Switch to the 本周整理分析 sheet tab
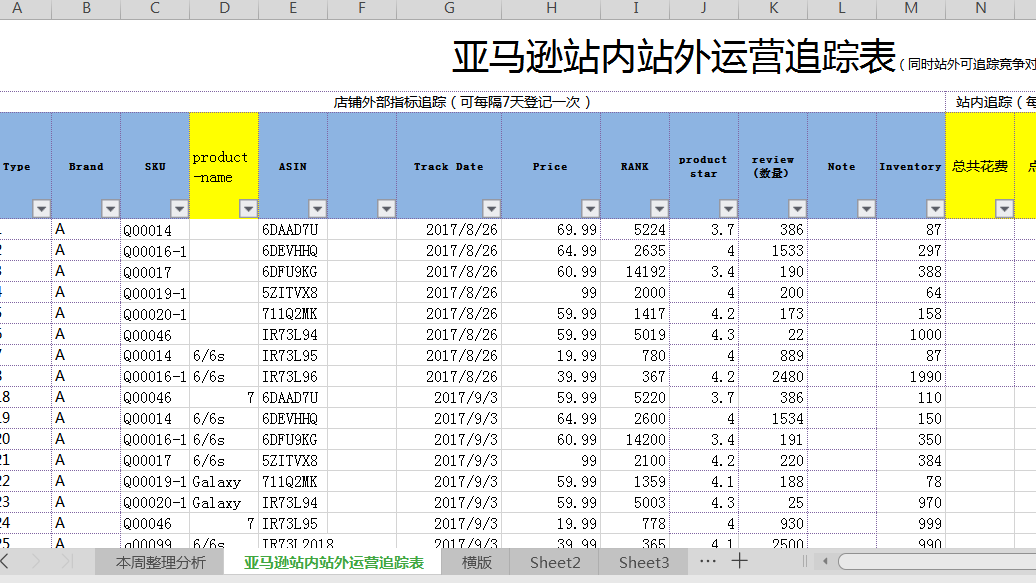Image resolution: width=1036 pixels, height=583 pixels. coord(161,563)
